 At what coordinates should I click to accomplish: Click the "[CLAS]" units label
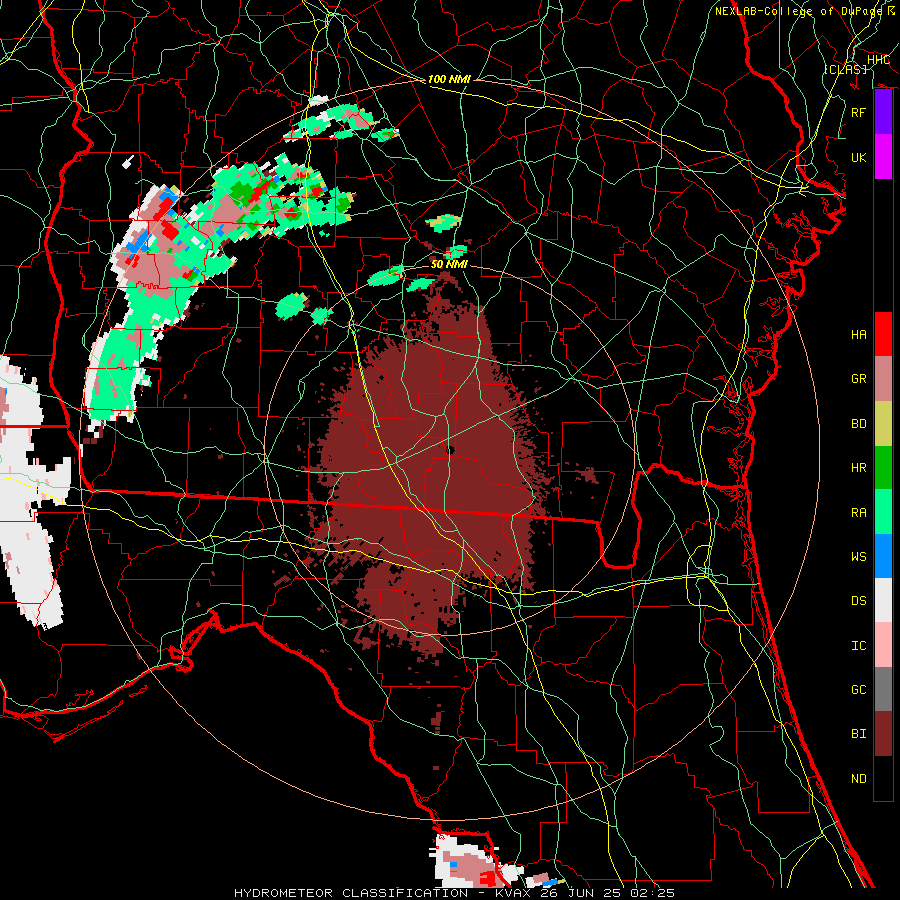coord(845,69)
